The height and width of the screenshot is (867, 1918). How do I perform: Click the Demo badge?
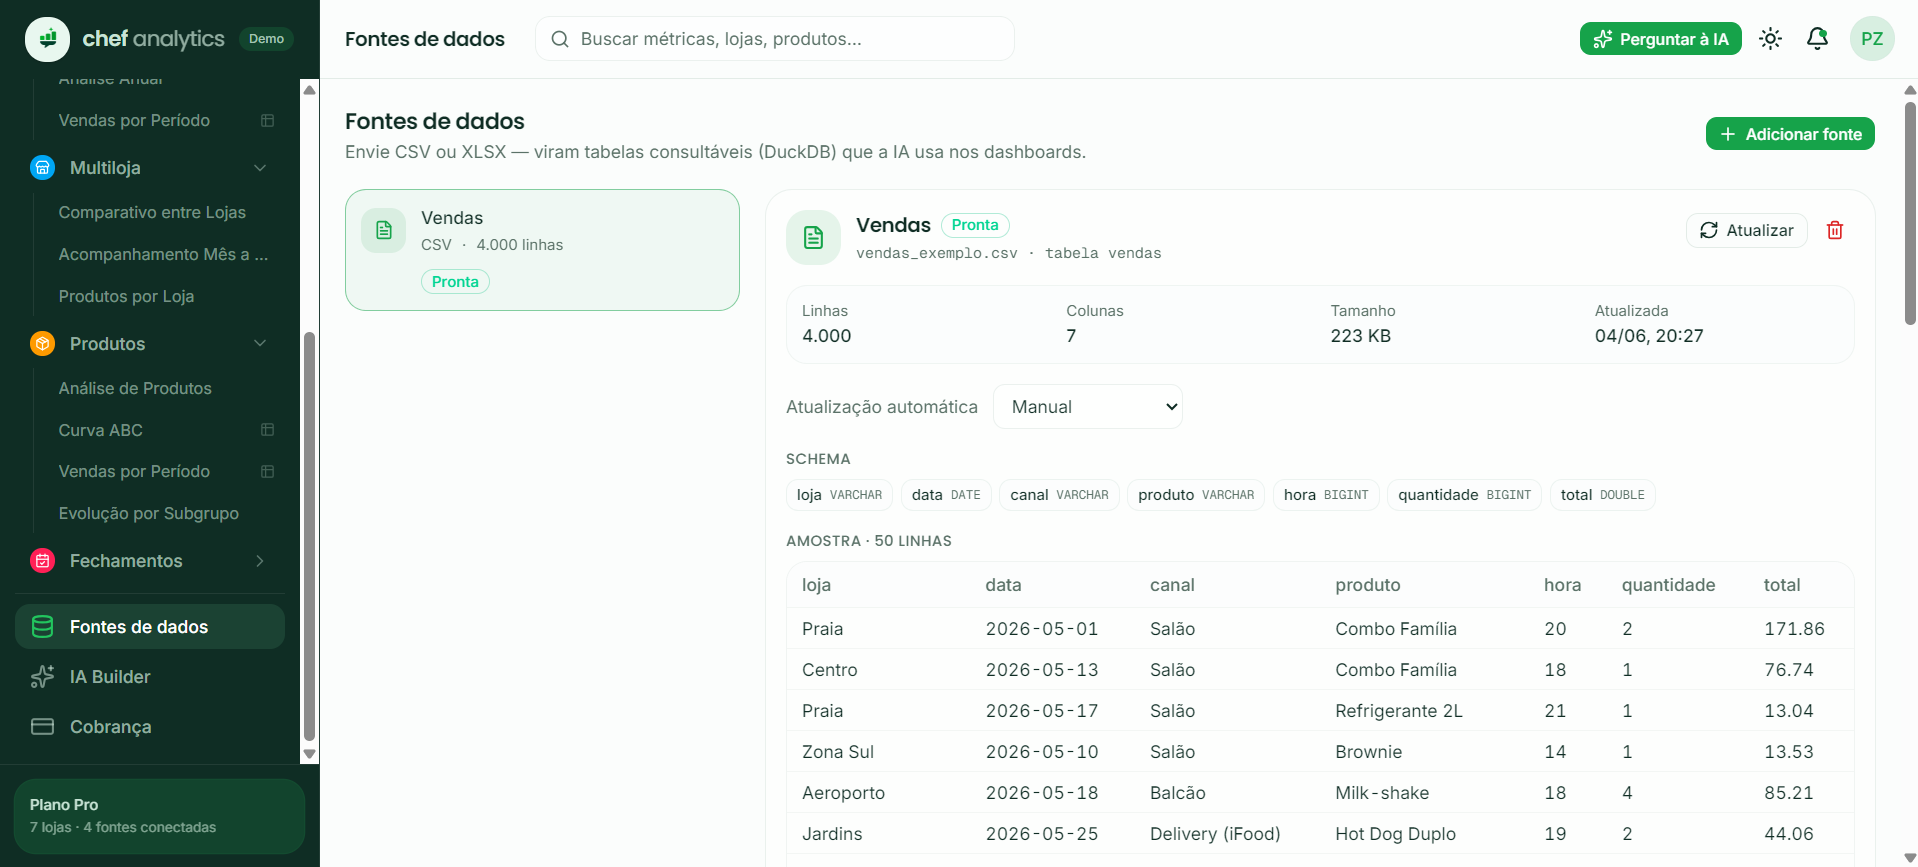click(x=266, y=39)
